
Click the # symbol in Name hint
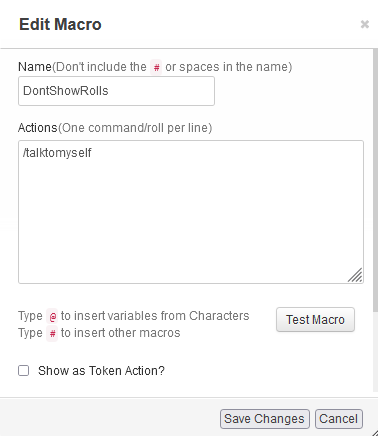click(156, 67)
